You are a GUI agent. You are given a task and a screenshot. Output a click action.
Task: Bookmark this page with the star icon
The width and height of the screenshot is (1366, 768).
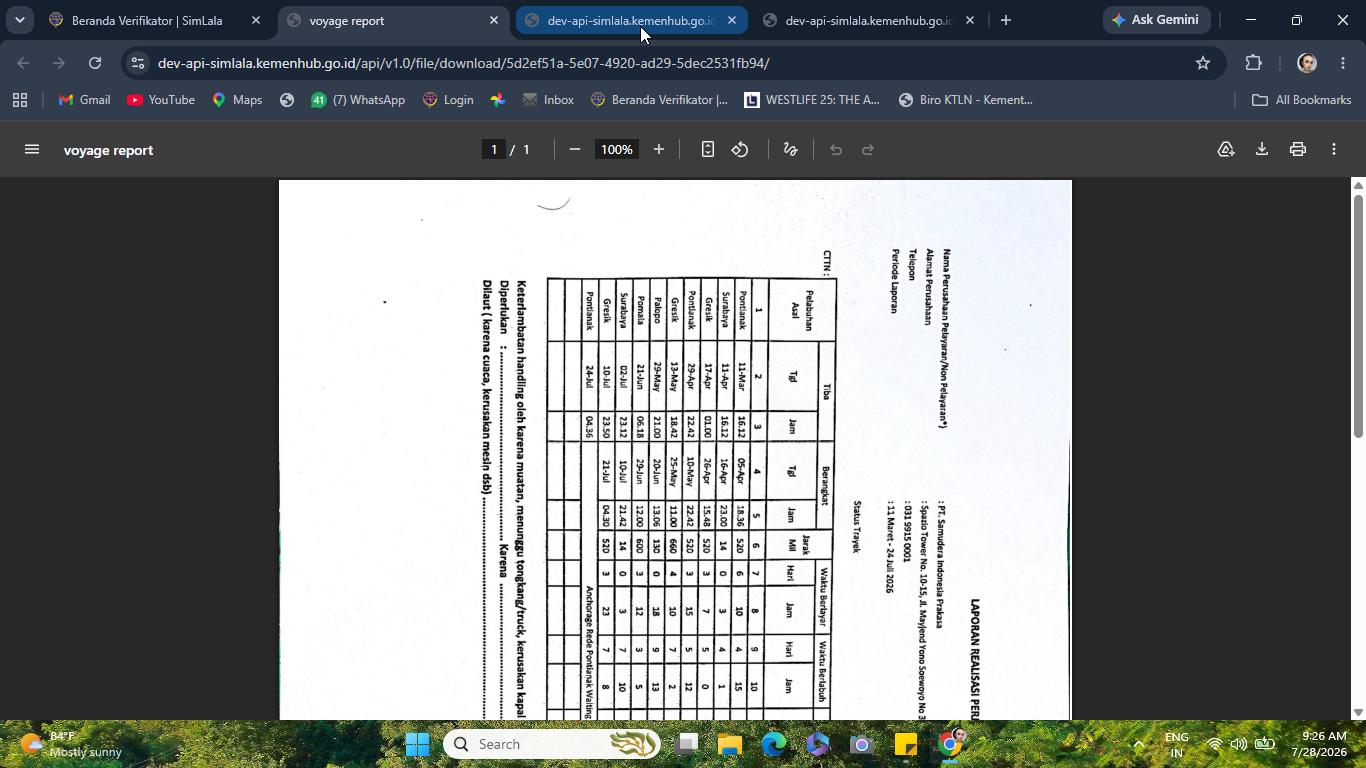tap(1203, 63)
